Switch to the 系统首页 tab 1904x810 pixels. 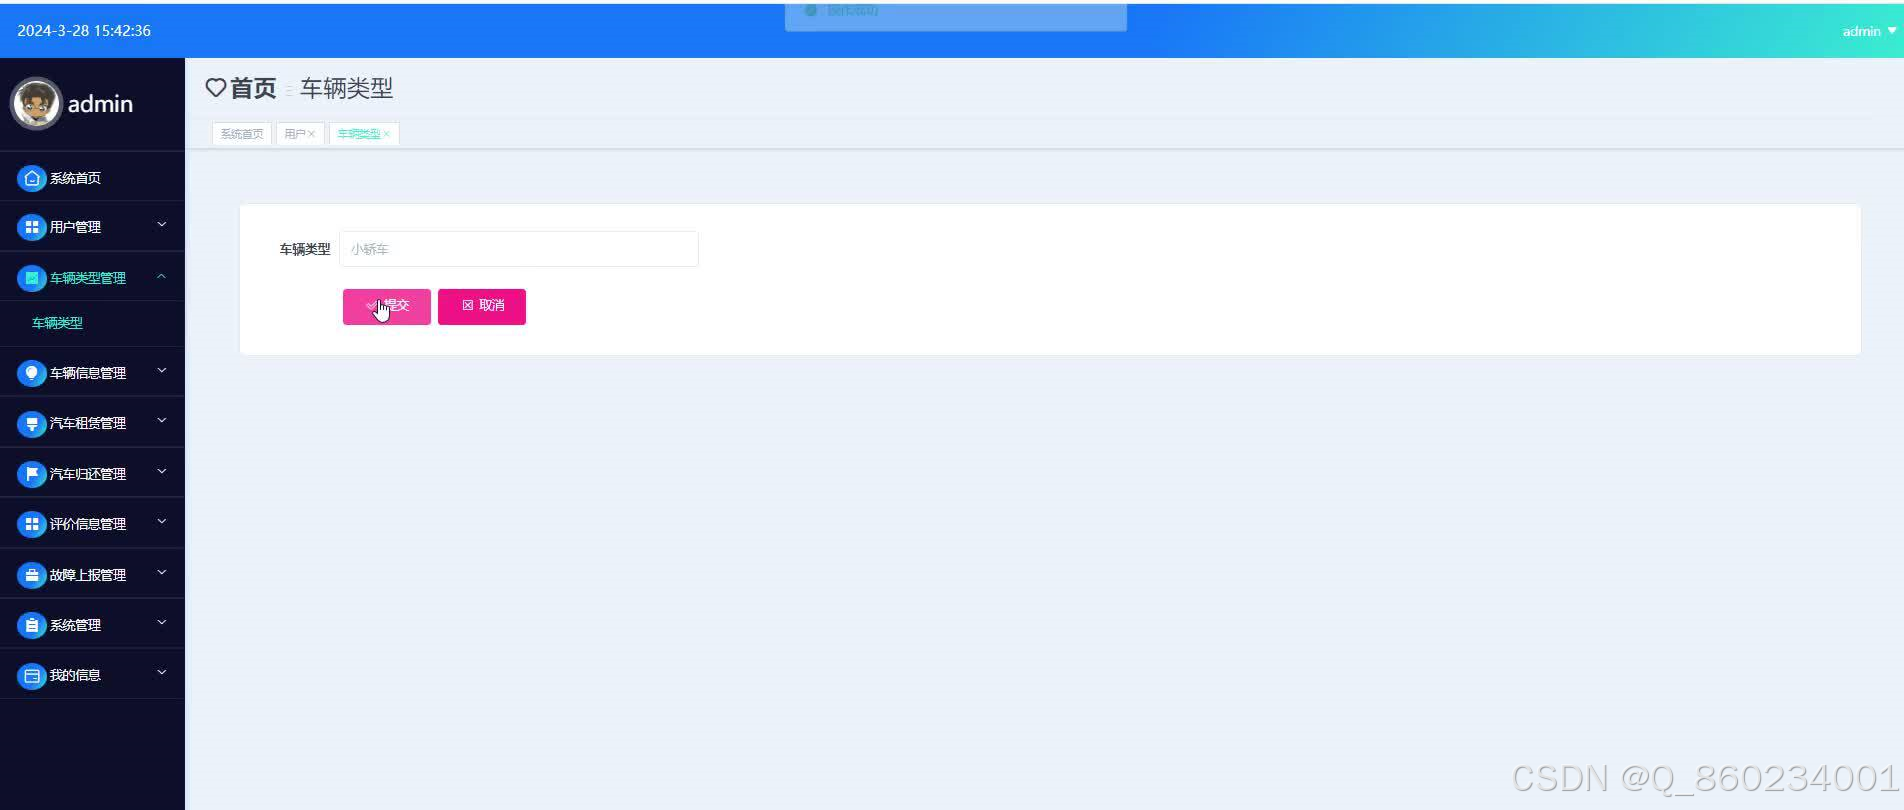tap(242, 134)
